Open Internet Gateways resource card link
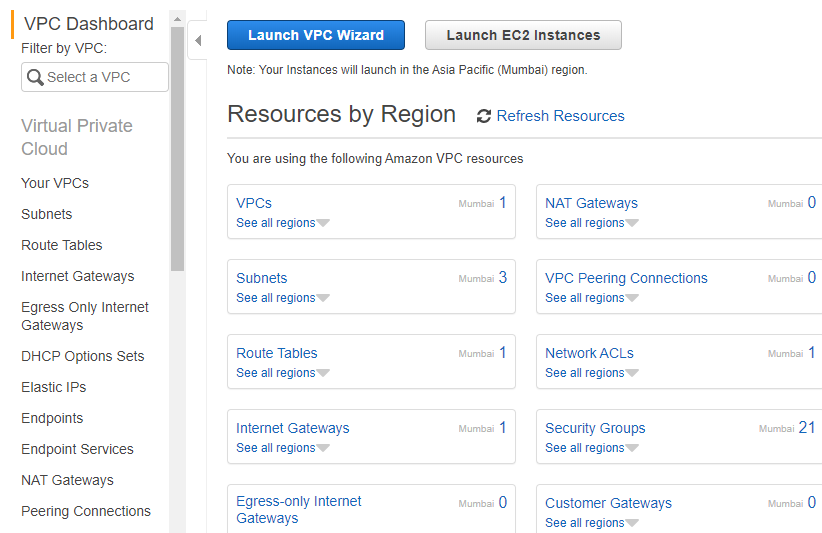The width and height of the screenshot is (822, 533). click(293, 428)
